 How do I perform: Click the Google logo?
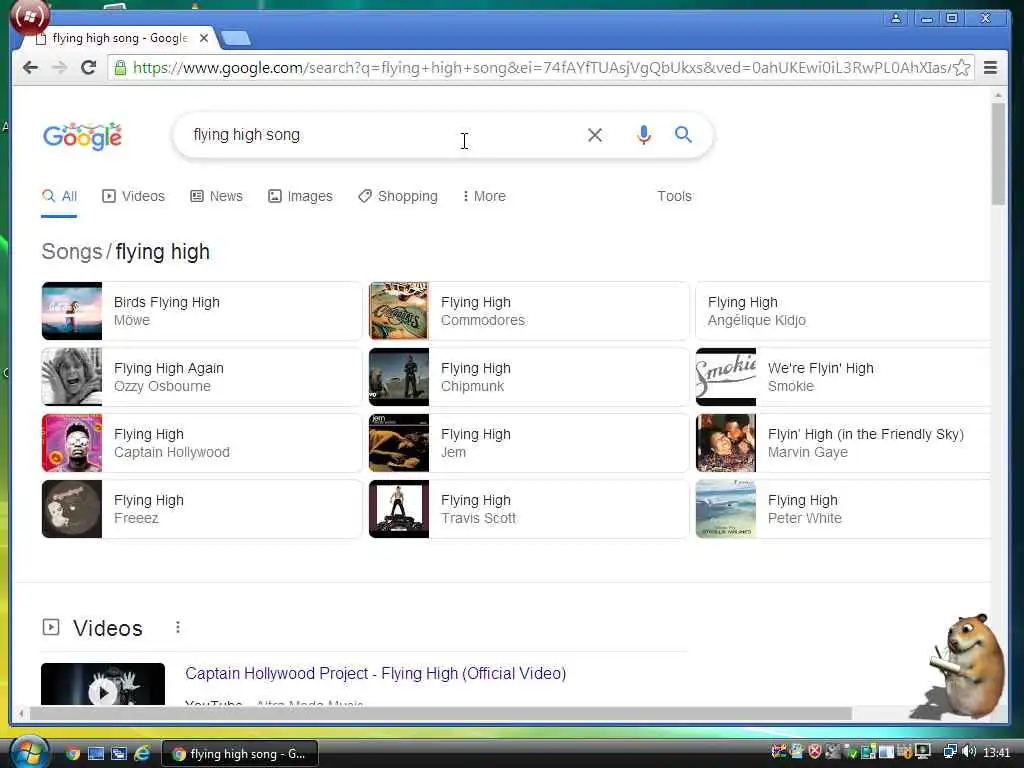(x=82, y=136)
